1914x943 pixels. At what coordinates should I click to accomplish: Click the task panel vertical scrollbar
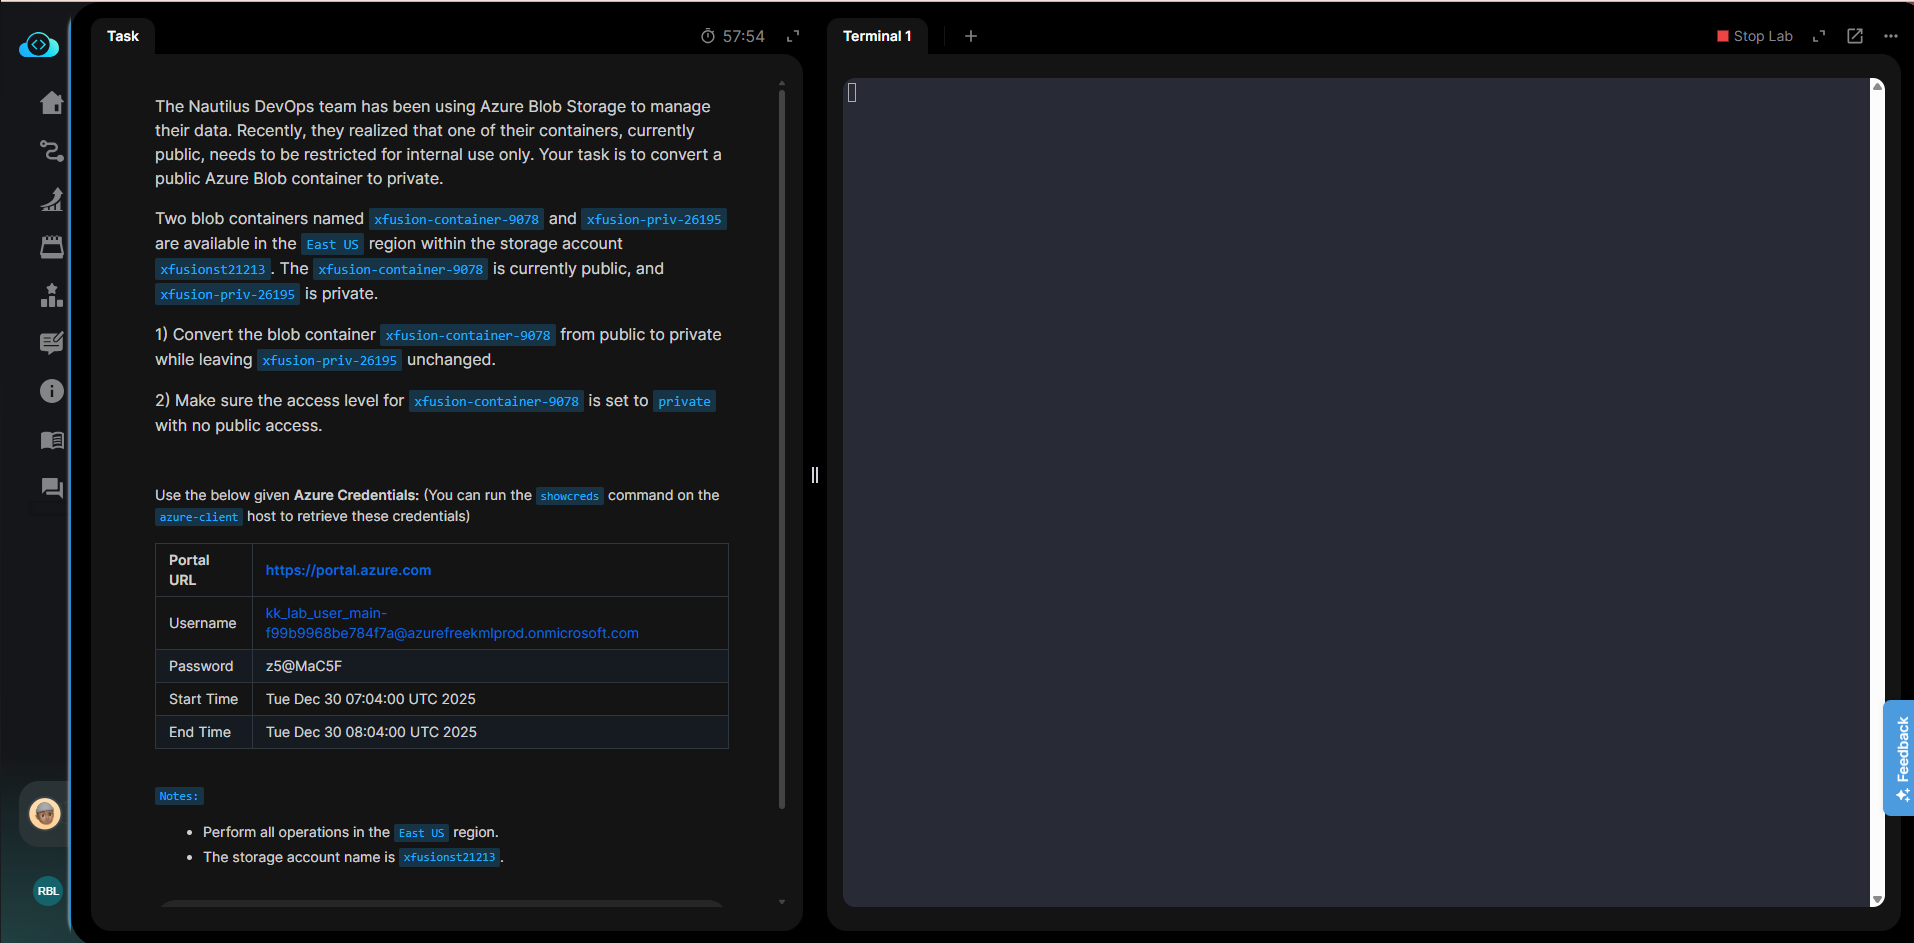click(782, 449)
